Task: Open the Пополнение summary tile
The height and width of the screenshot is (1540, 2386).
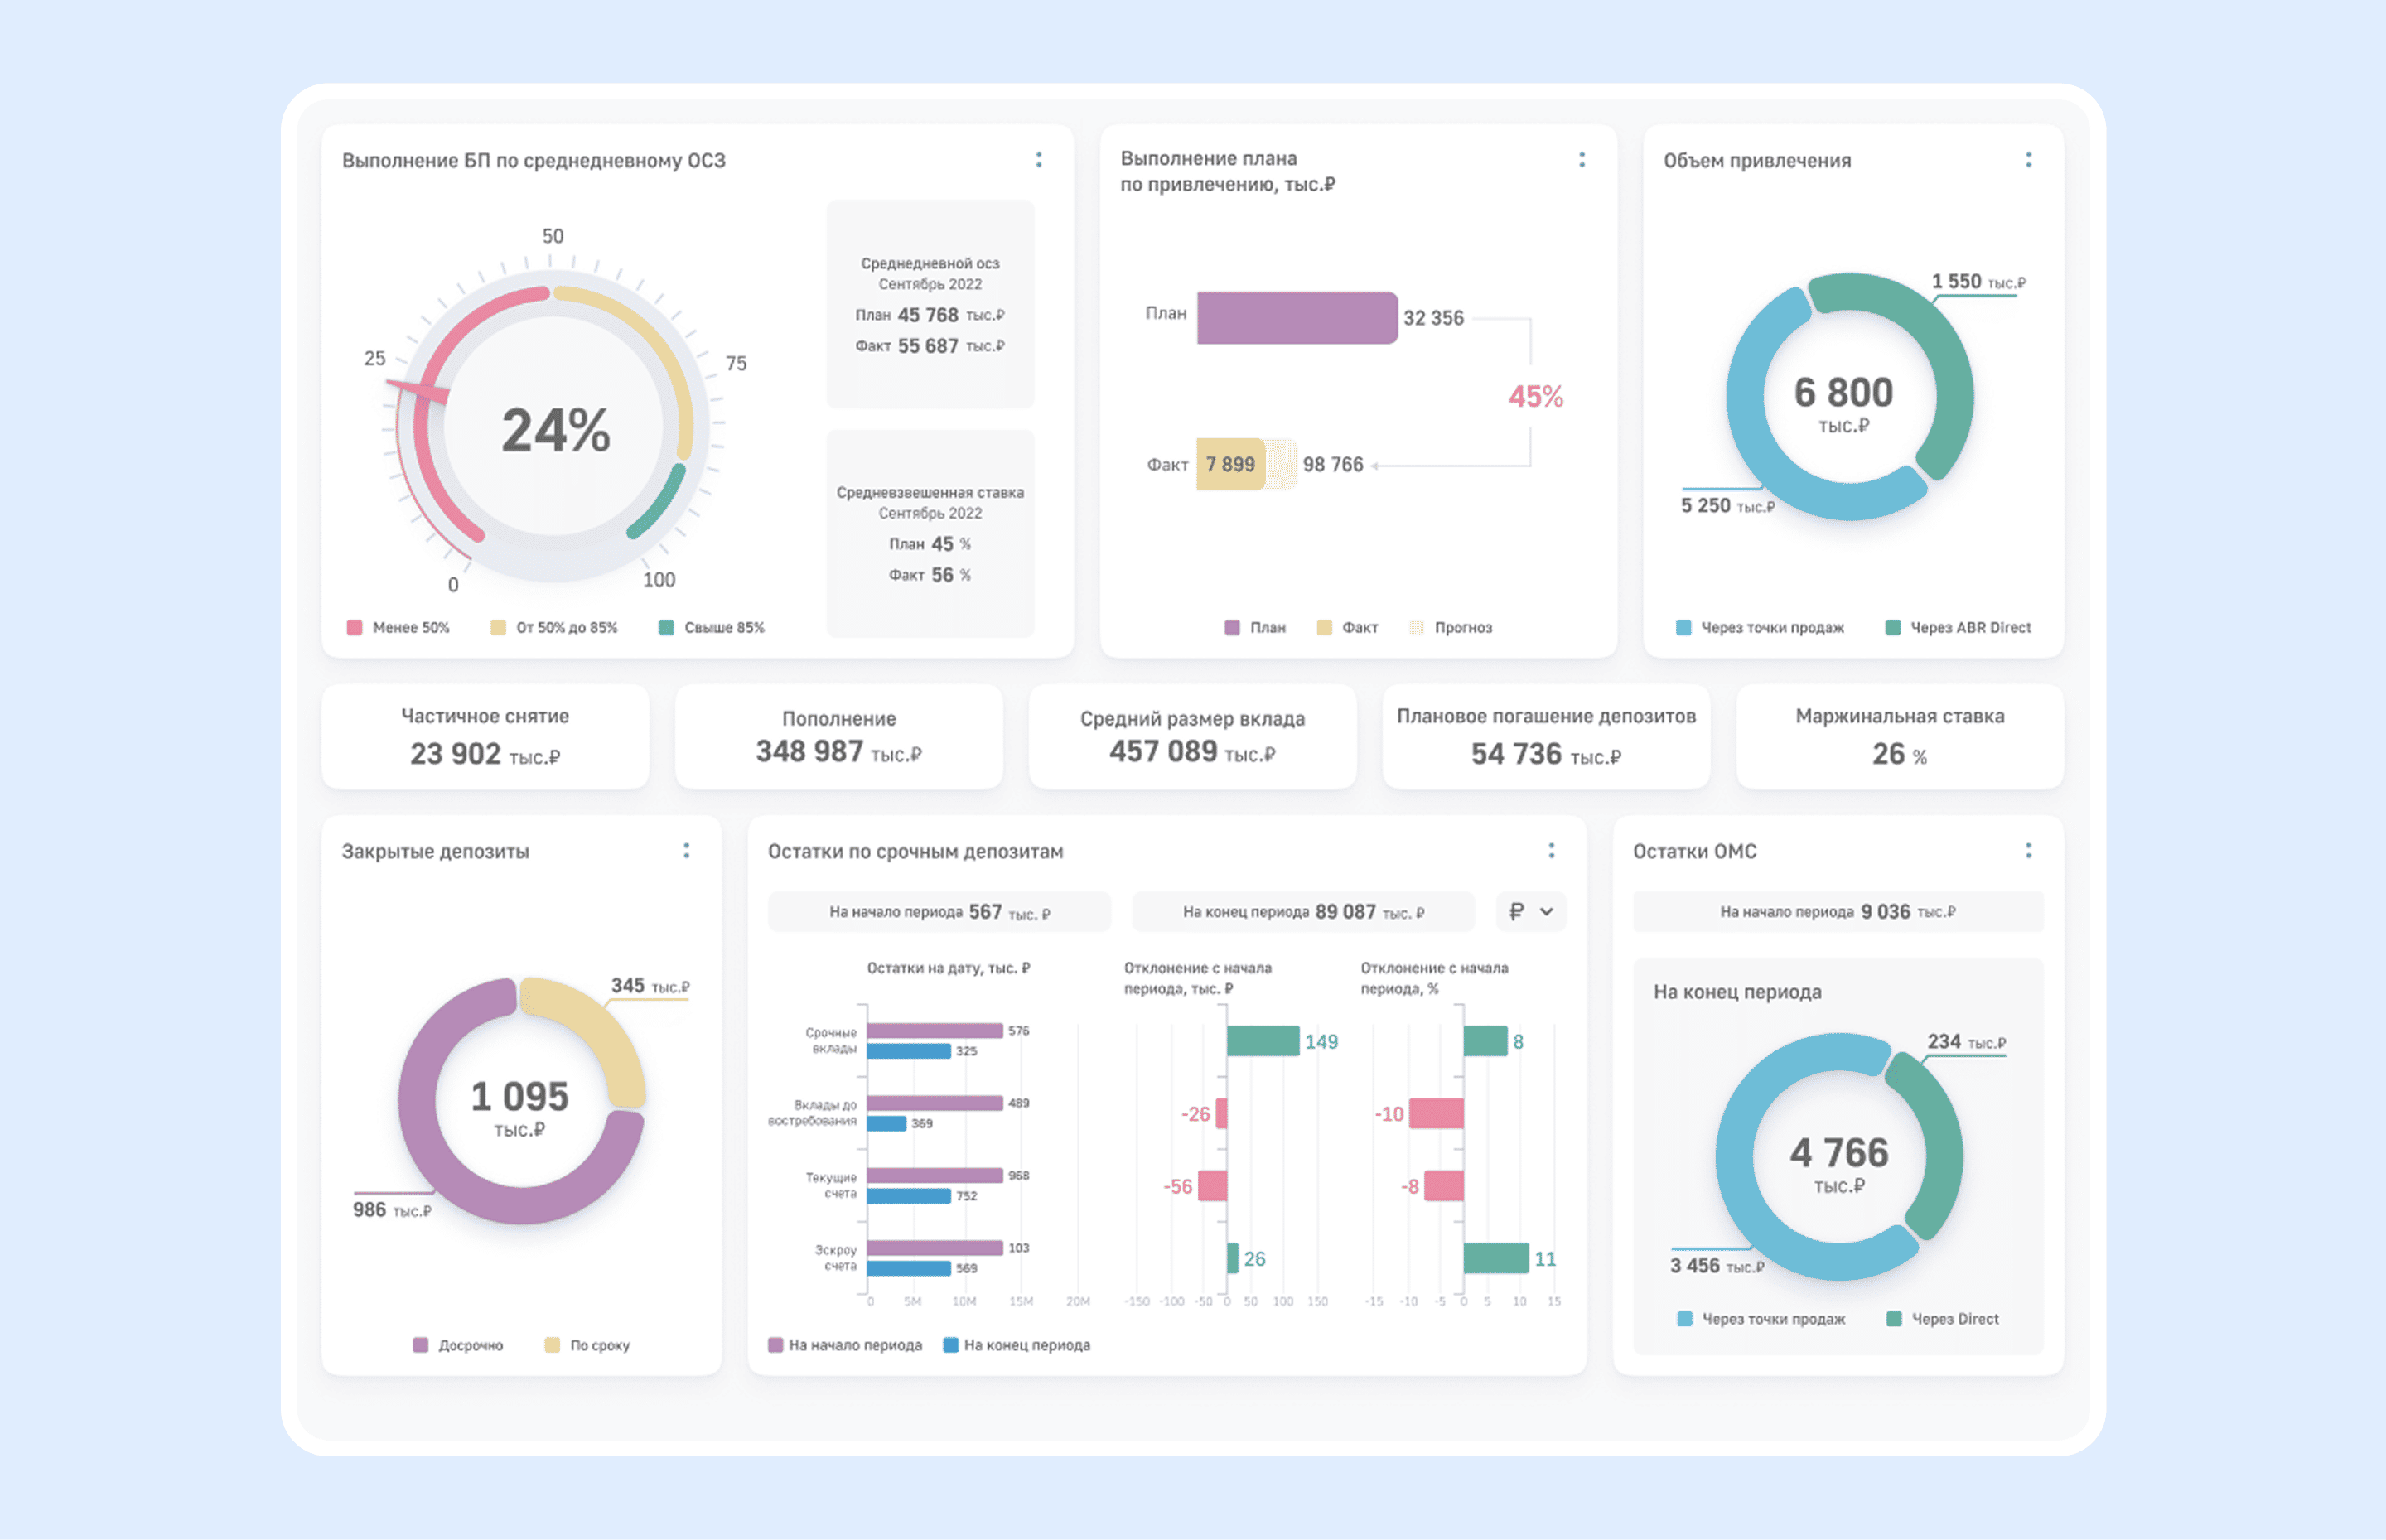Action: click(839, 737)
